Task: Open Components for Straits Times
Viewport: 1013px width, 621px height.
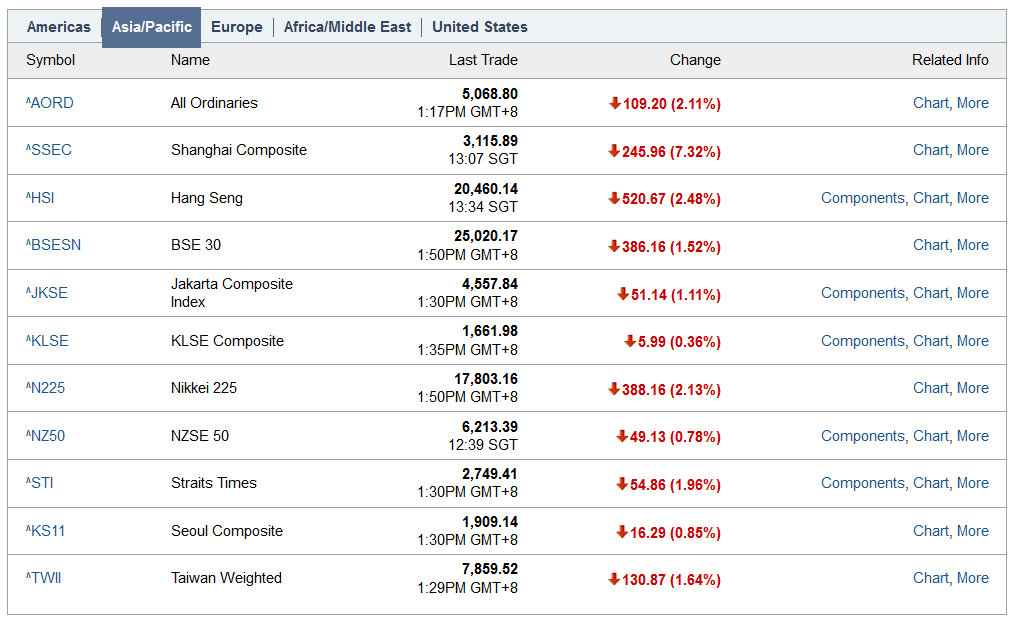Action: click(862, 483)
